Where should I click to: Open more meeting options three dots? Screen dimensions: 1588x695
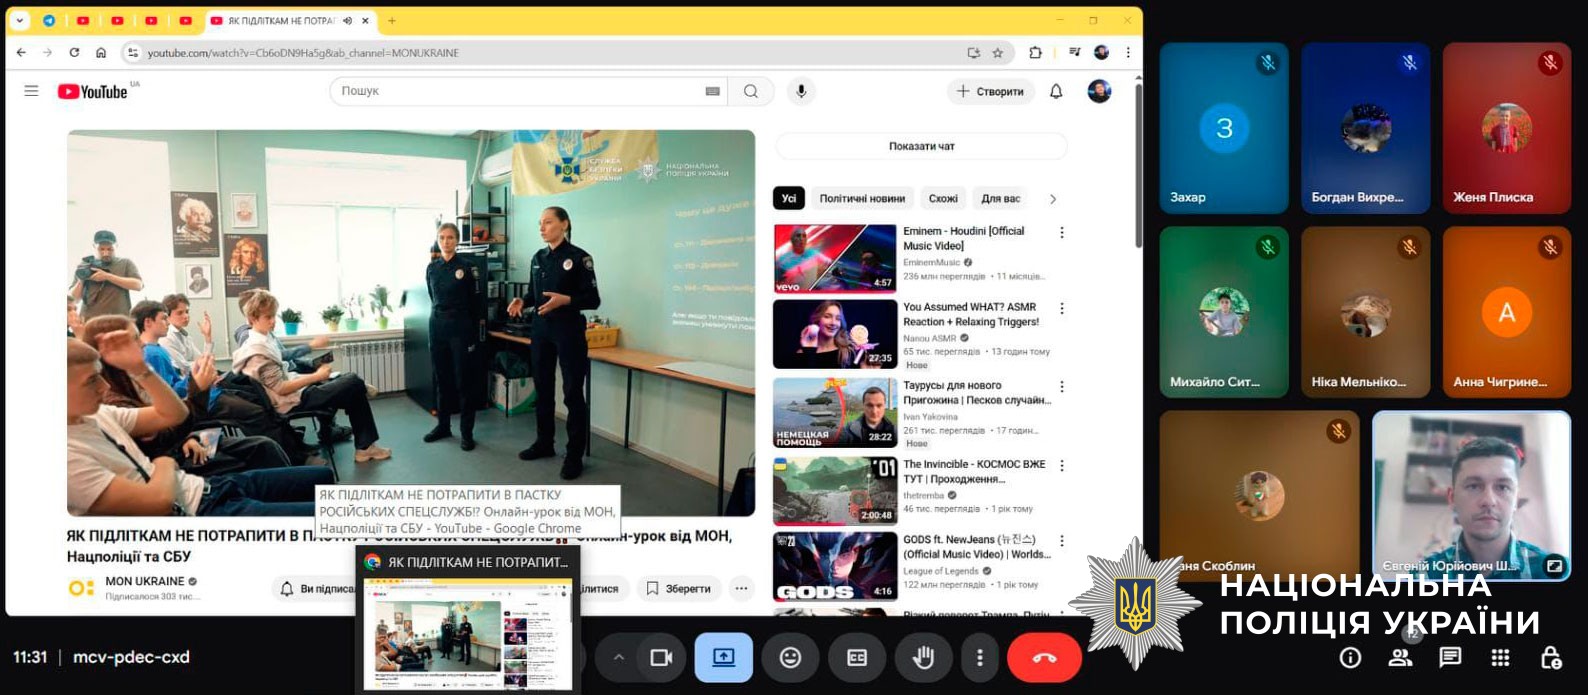[980, 657]
